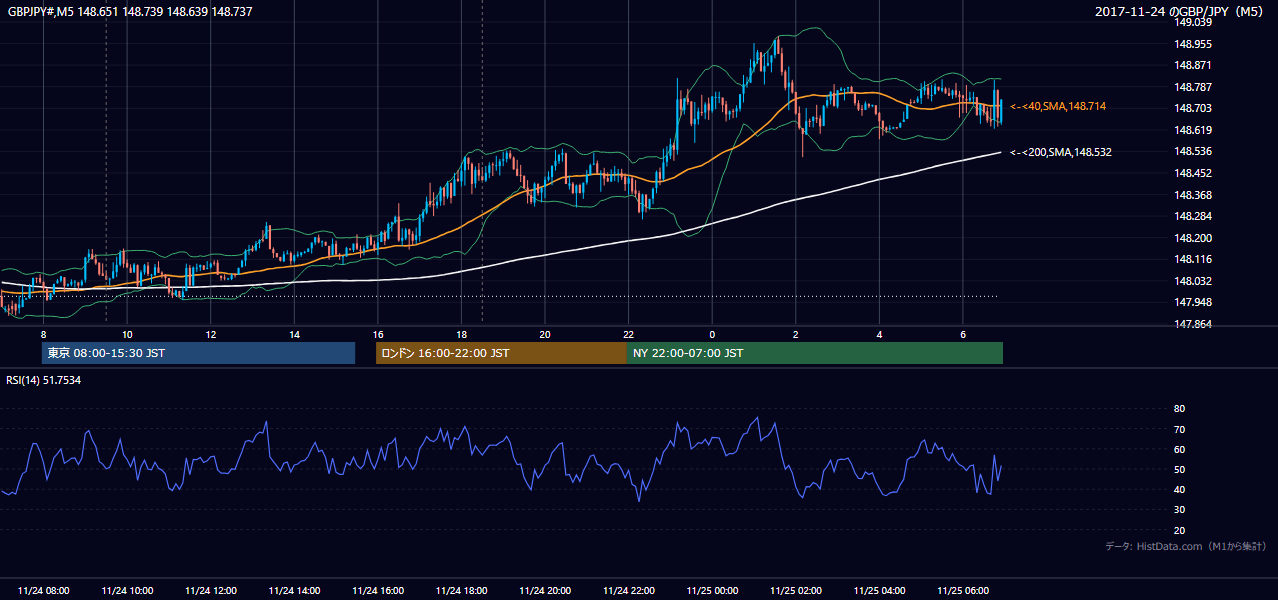Click the RSI 40 level label
Screen dimensions: 1278x600
pyautogui.click(x=1179, y=490)
